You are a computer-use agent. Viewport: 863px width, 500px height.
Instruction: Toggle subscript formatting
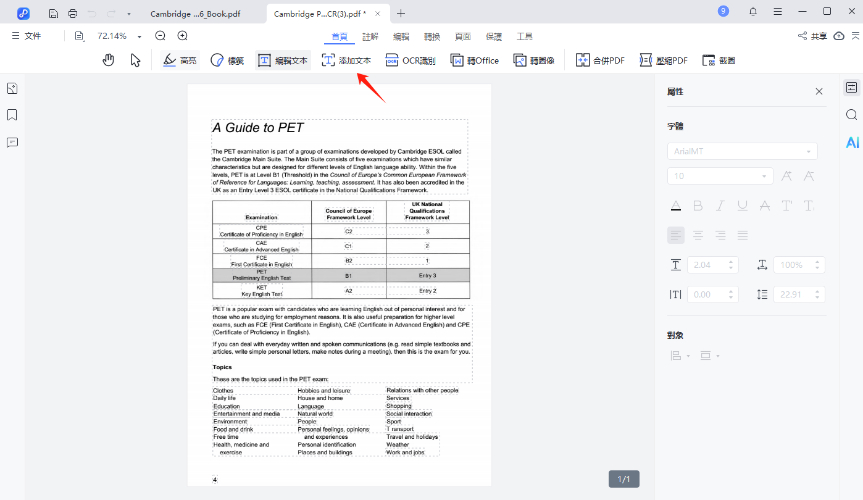point(809,206)
